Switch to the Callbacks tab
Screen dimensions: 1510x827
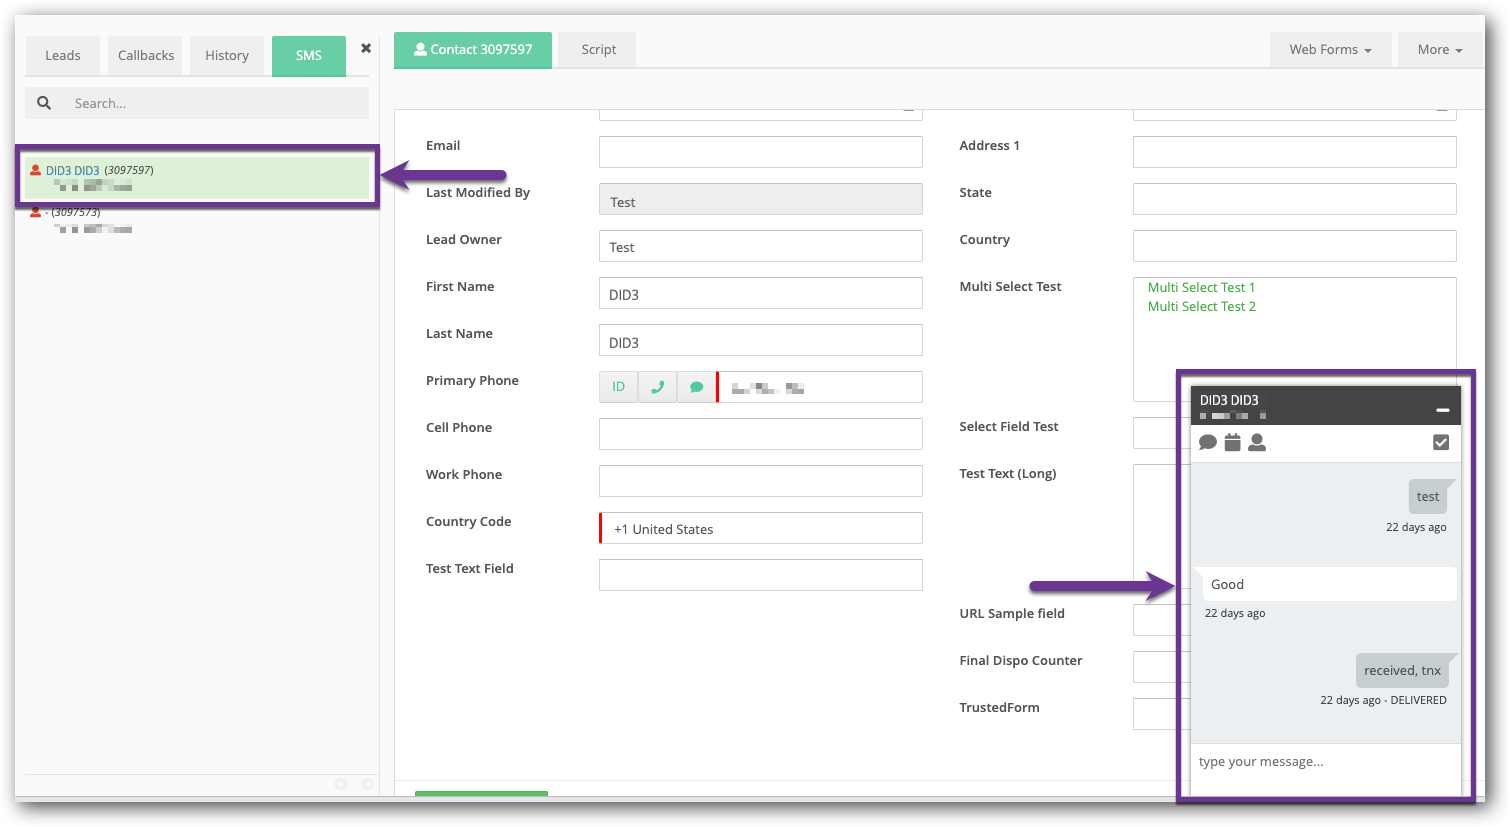pos(146,56)
